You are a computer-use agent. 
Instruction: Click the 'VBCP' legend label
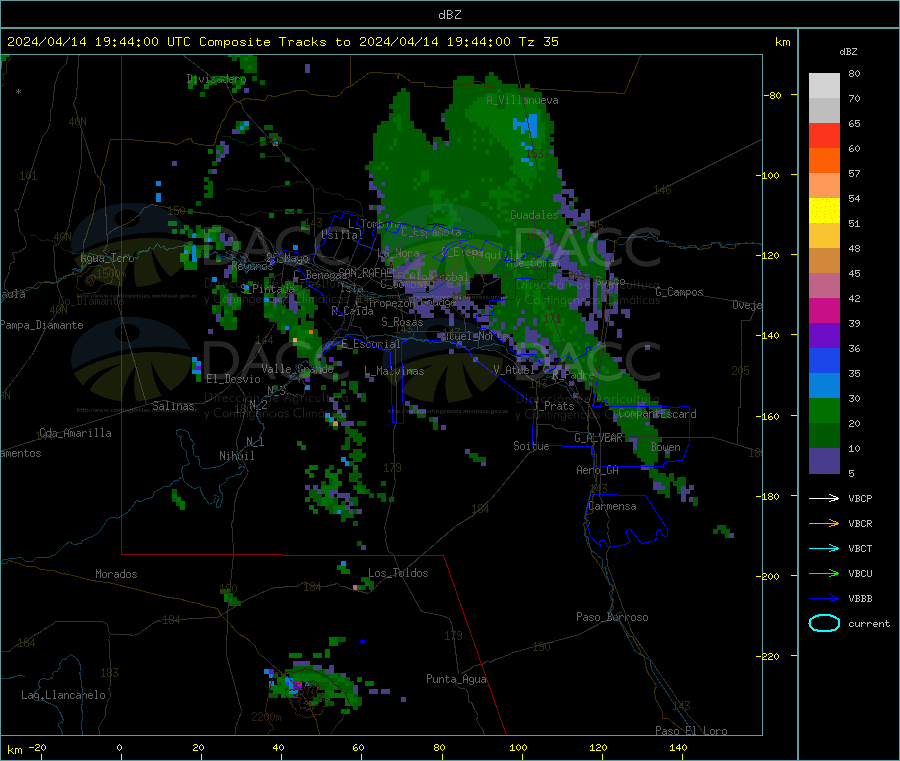860,498
